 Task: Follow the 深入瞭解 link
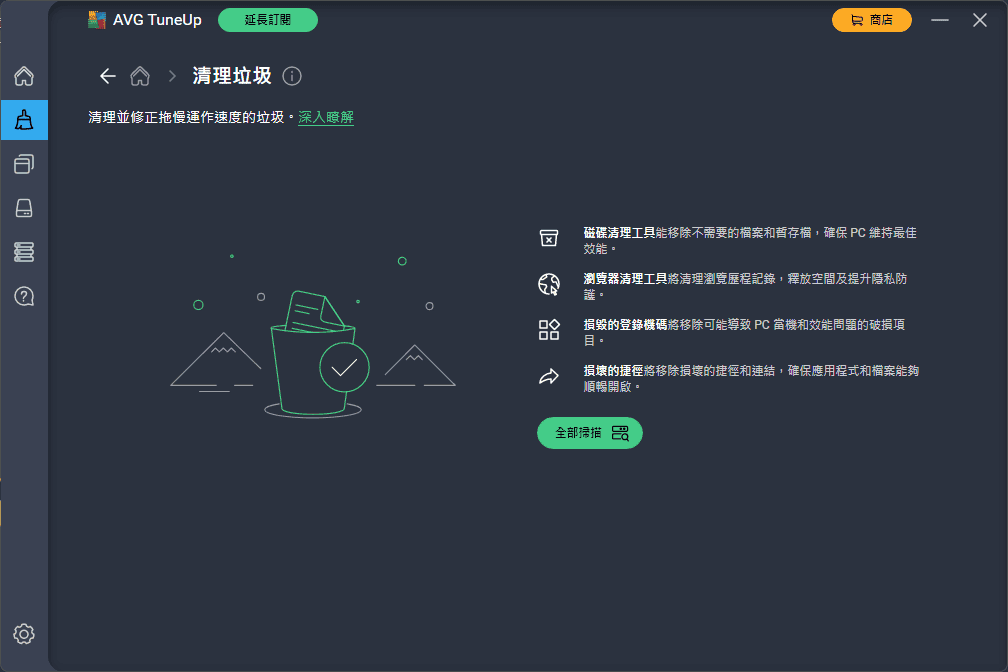click(326, 117)
